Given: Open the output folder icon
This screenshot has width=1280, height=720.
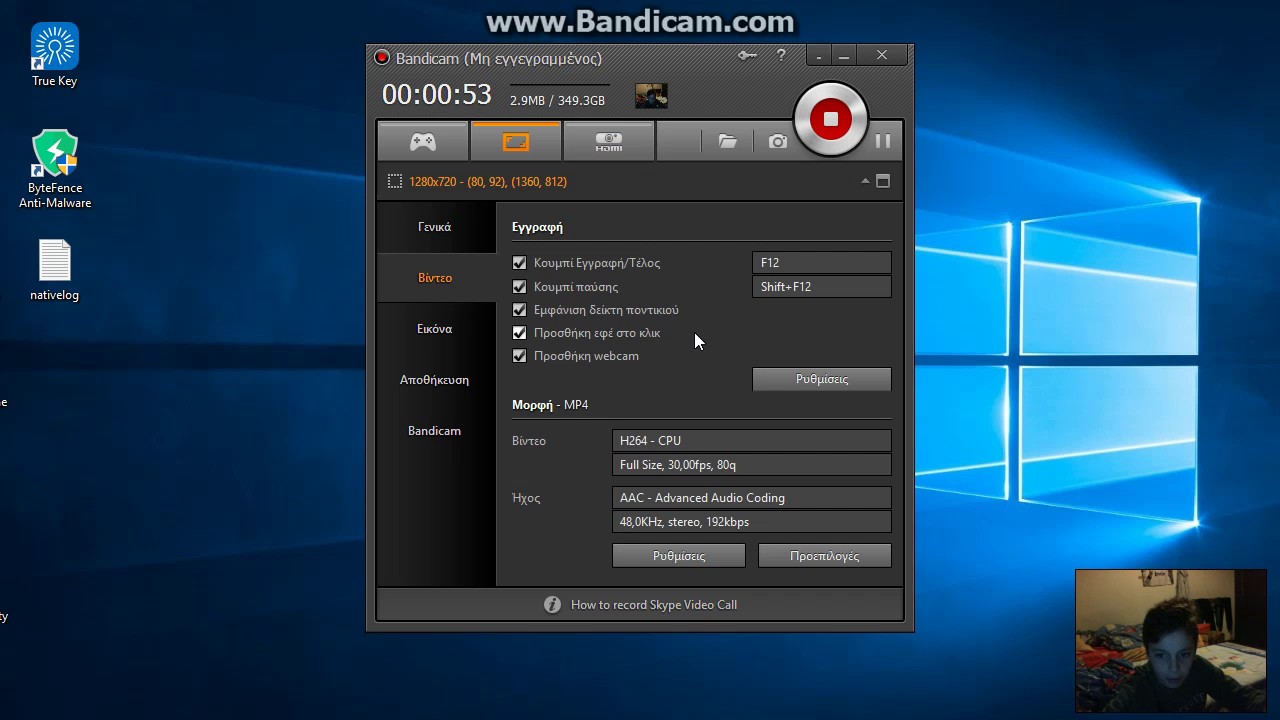Looking at the screenshot, I should coord(728,142).
